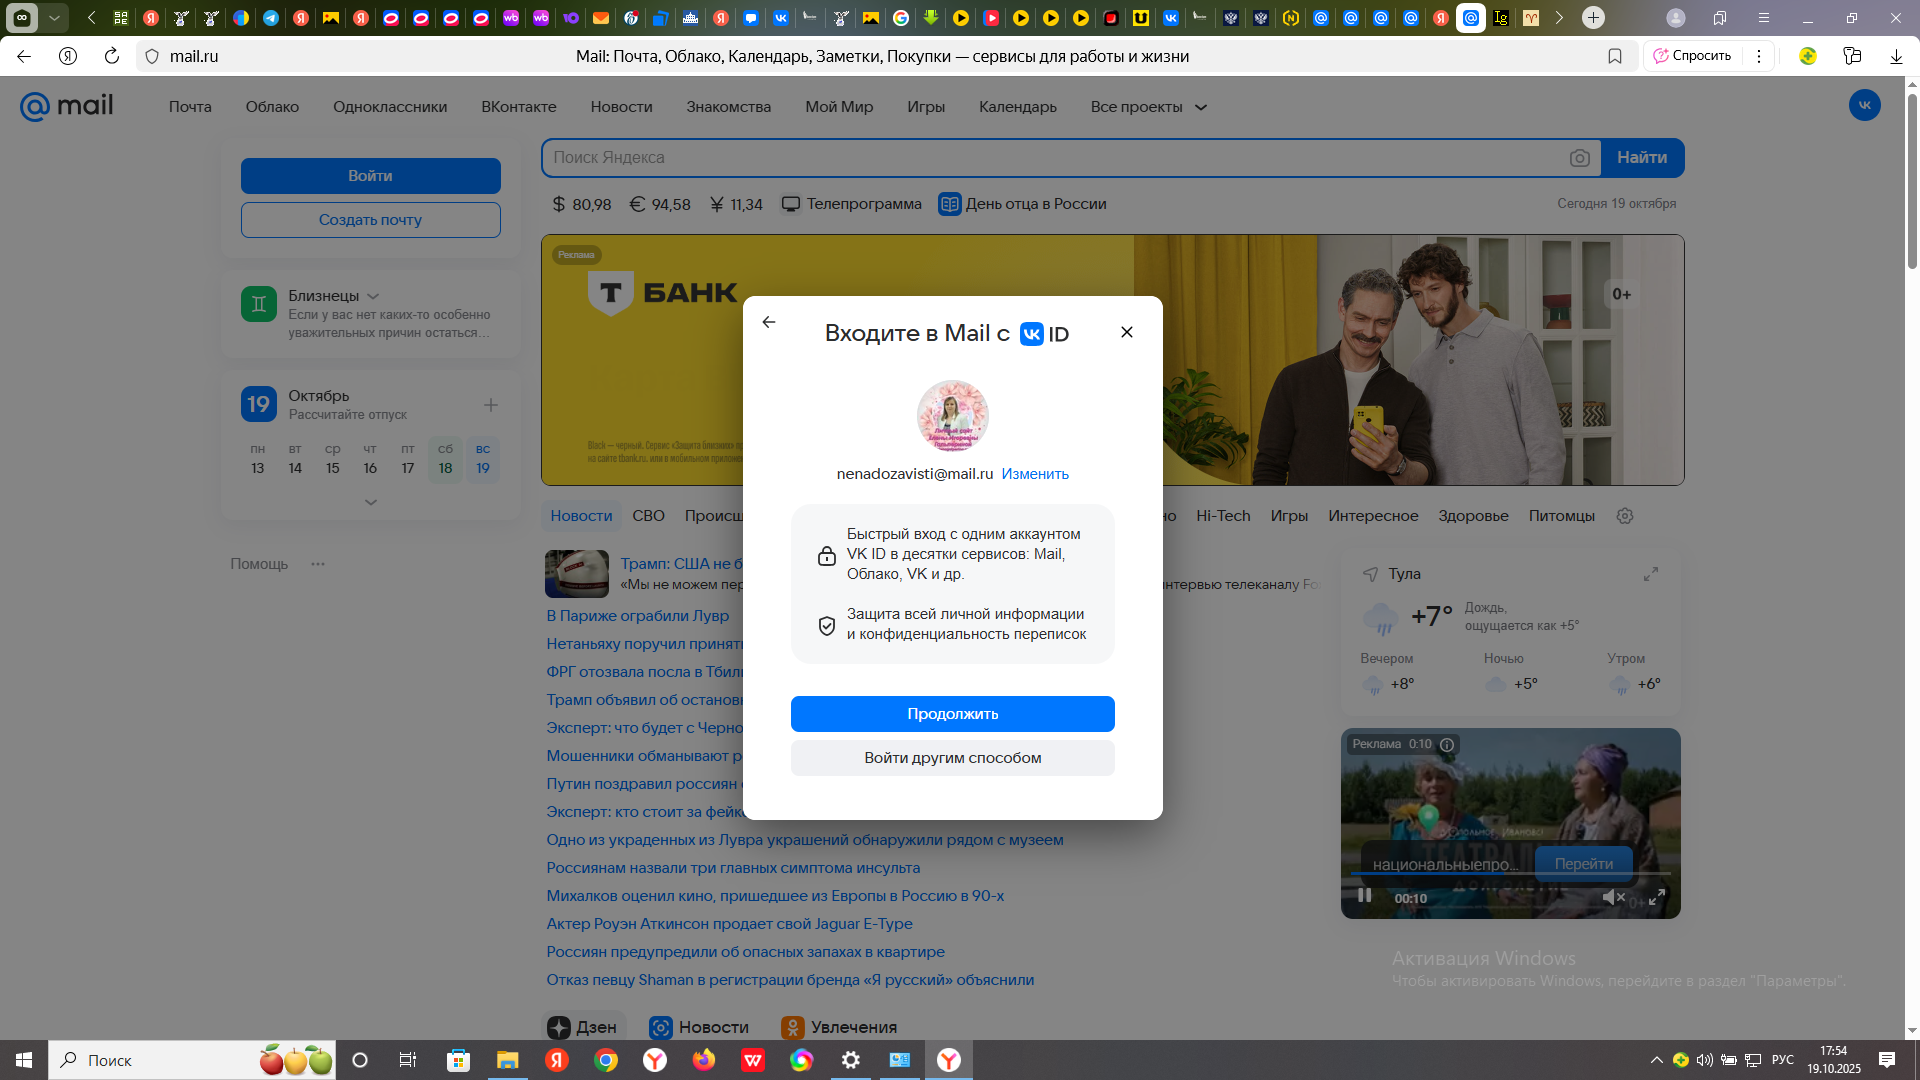
Task: Click the Изменить link next to the email
Action: coord(1035,474)
